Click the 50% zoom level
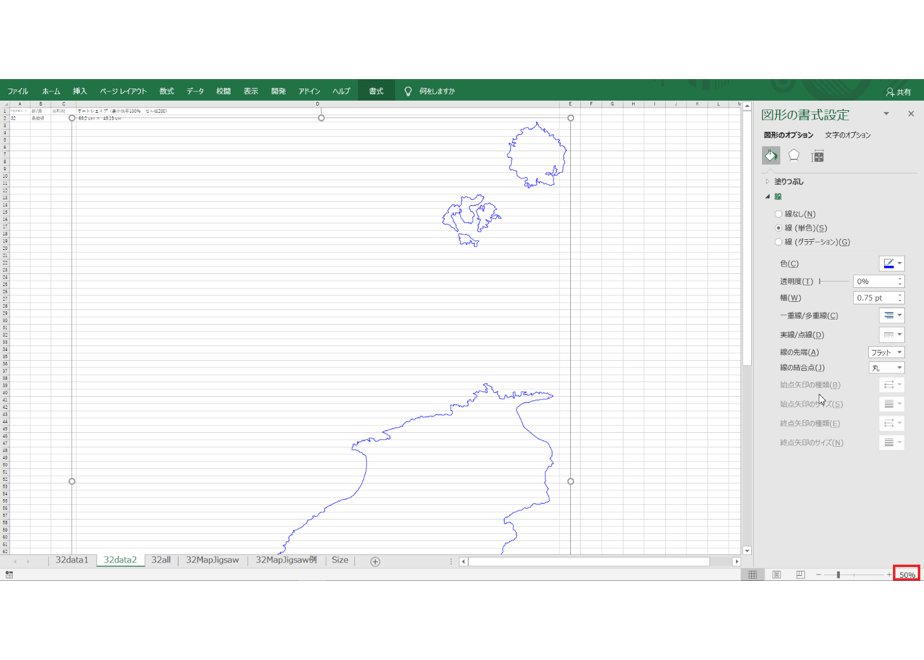924x660 pixels. pyautogui.click(x=907, y=575)
